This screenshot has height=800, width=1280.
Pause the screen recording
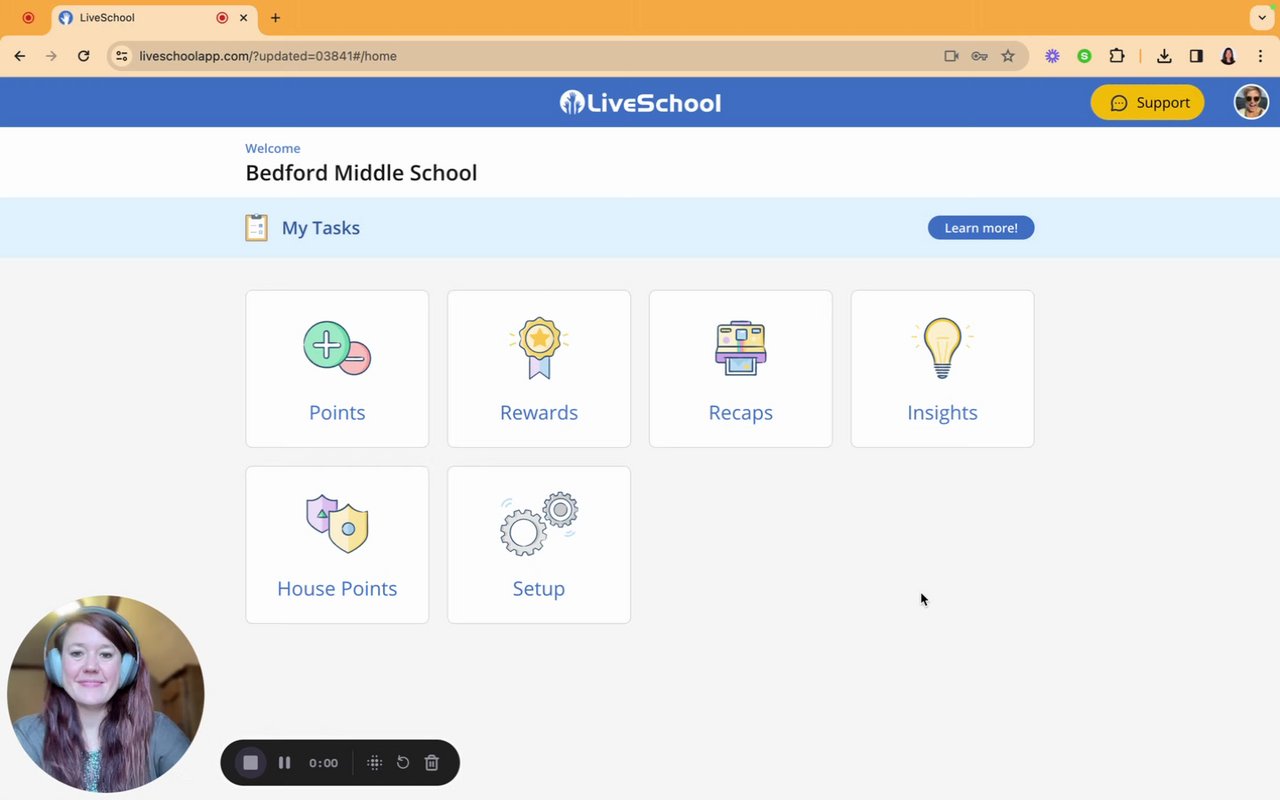(x=284, y=763)
